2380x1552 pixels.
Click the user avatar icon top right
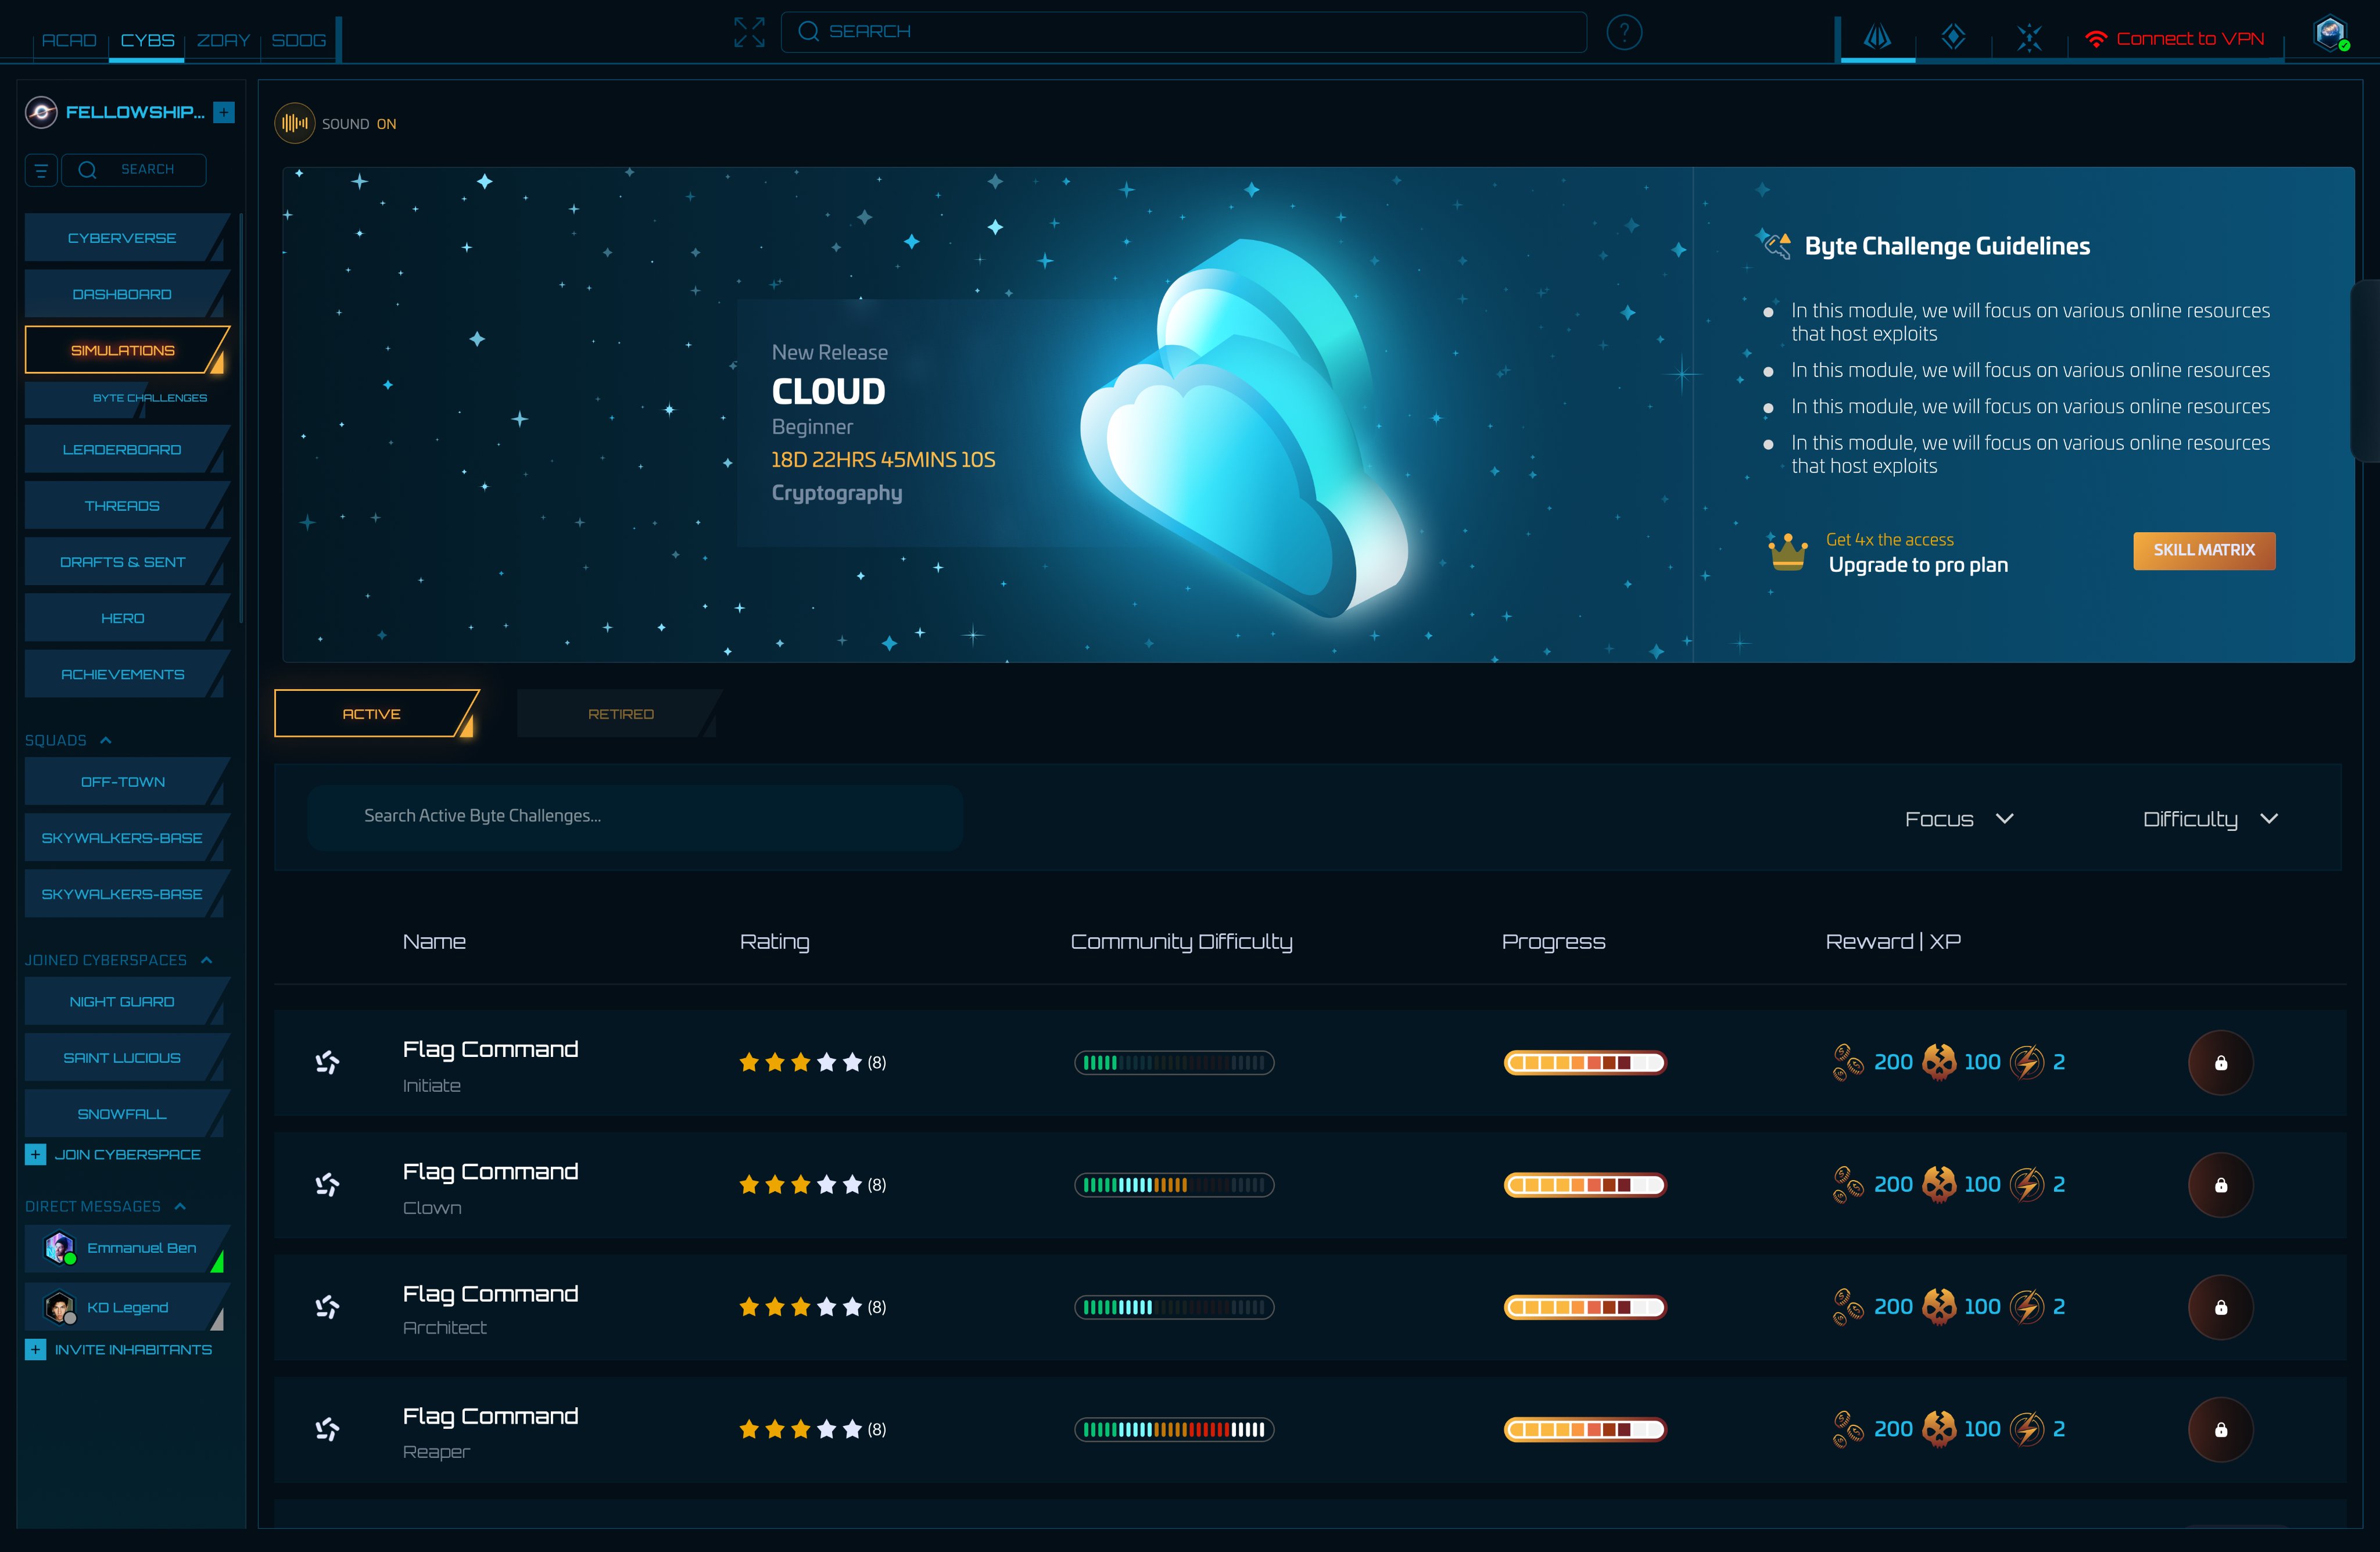[x=2330, y=34]
